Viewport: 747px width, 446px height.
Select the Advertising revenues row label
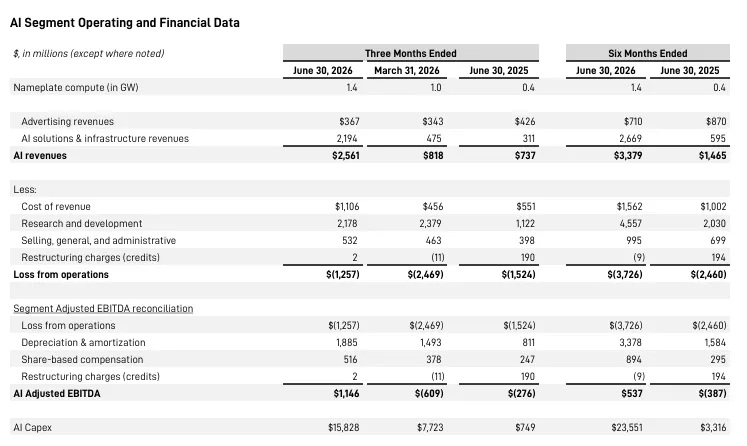68,122
